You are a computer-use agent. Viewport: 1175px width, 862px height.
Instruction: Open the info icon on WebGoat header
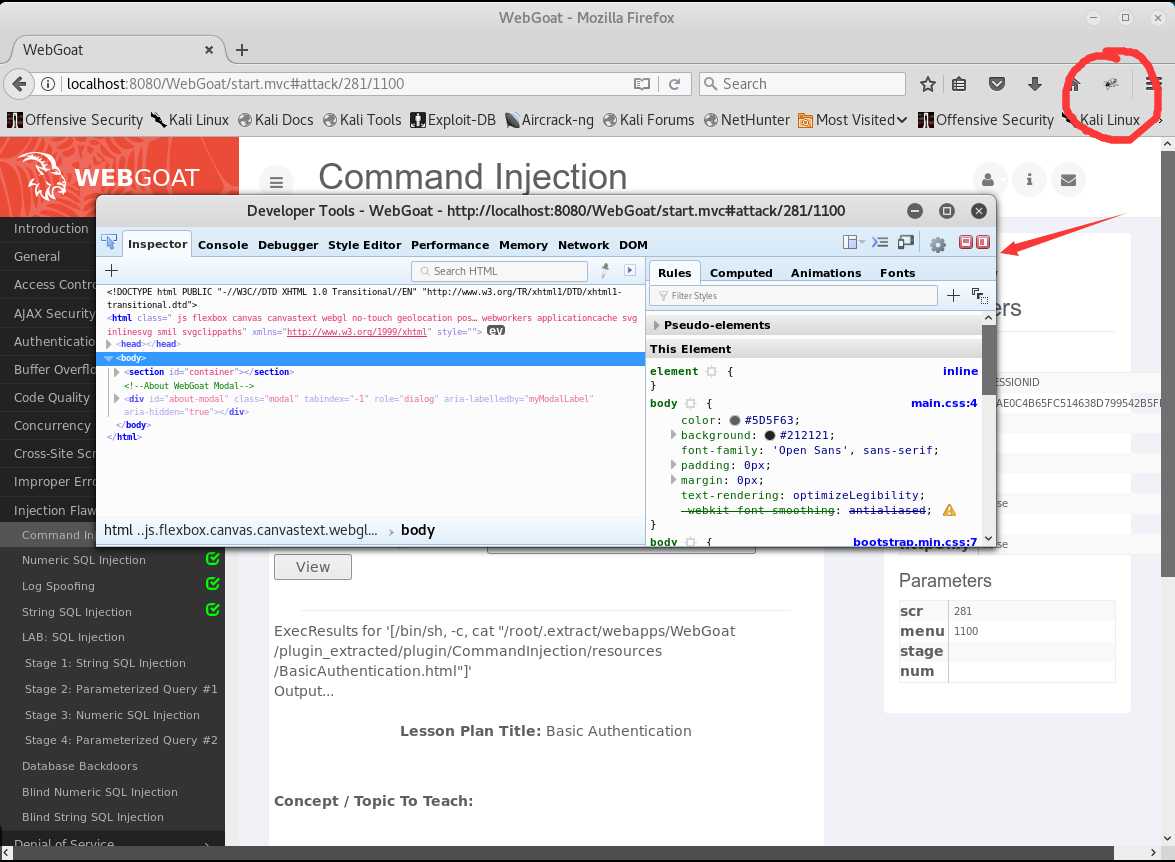coord(1029,180)
